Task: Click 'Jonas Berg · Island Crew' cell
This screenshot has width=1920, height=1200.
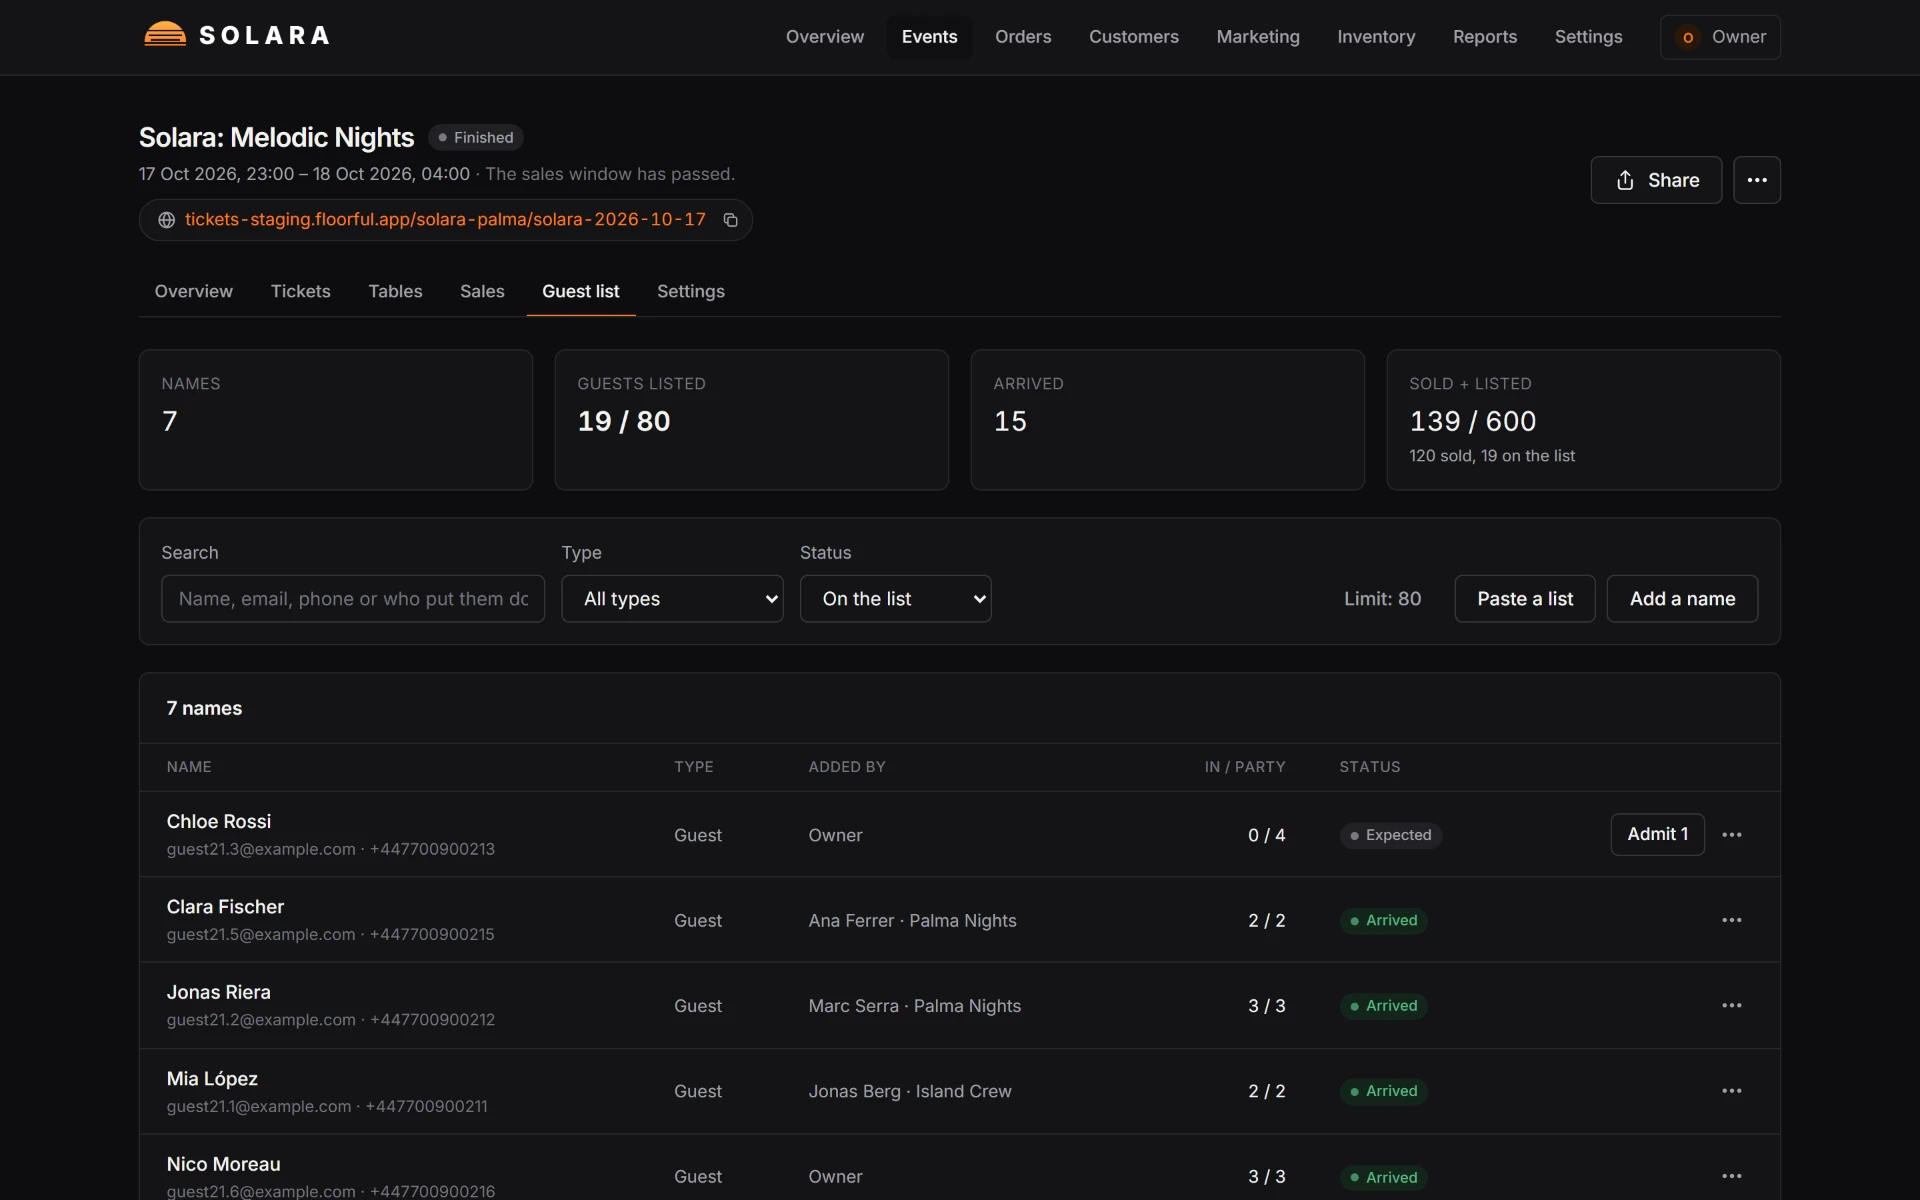Action: click(x=910, y=1091)
